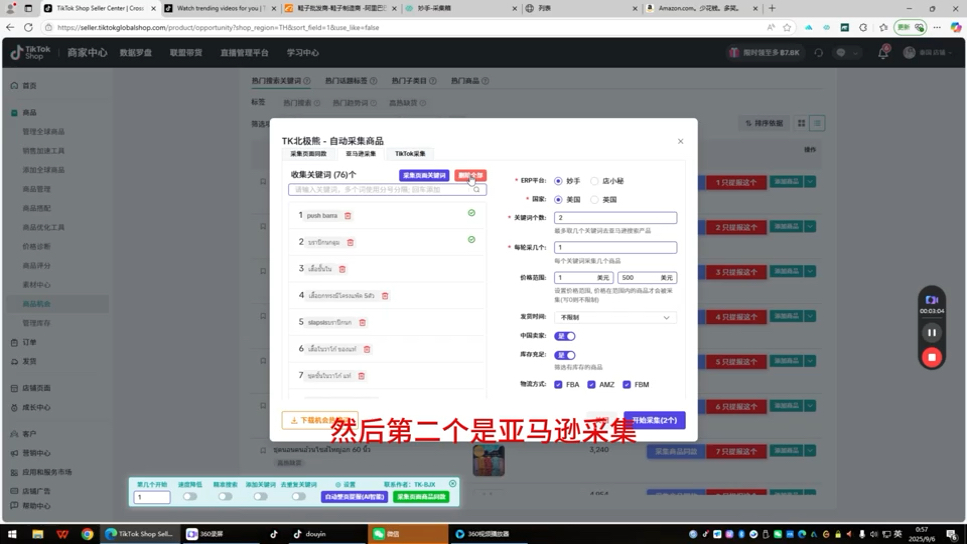
Task: Click the 关键词个数 input field
Action: tap(615, 218)
